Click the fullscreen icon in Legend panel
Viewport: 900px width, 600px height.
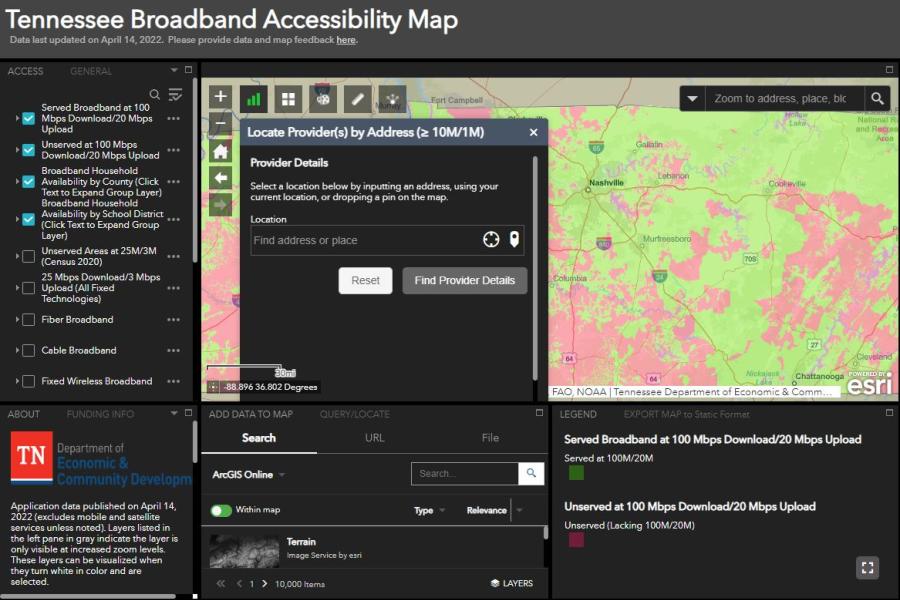pos(867,568)
